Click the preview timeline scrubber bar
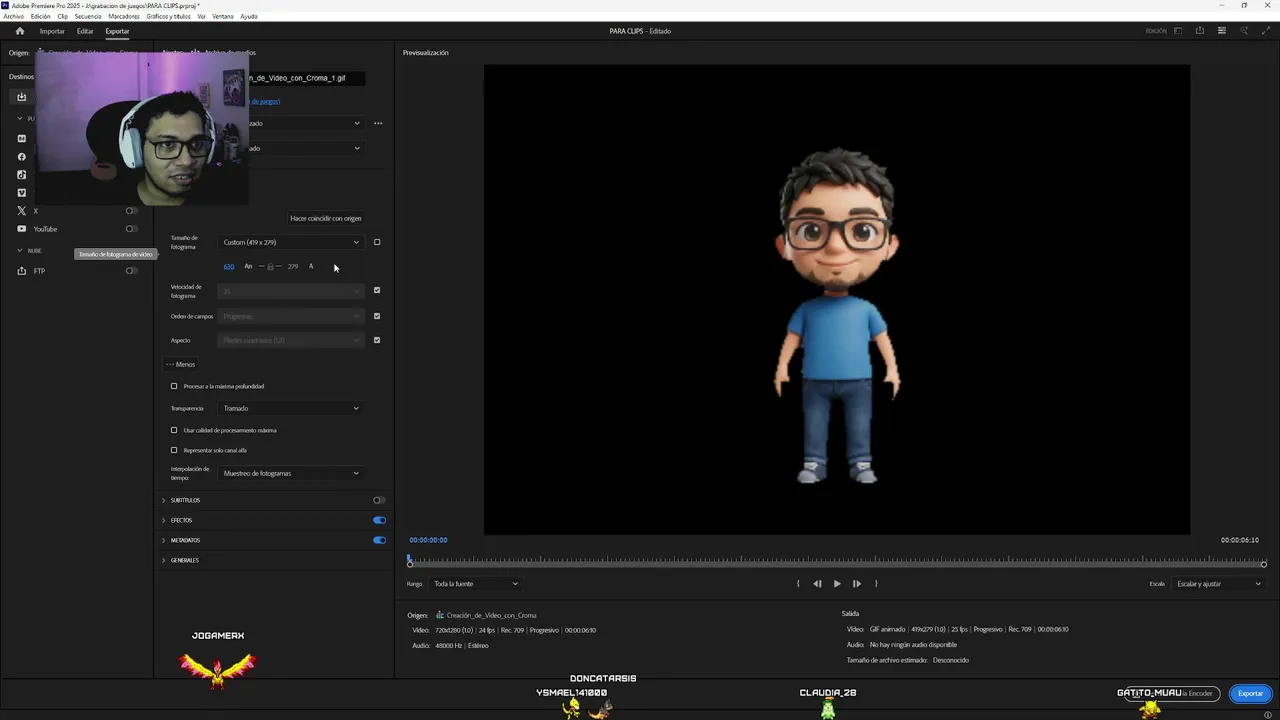Viewport: 1280px width, 720px height. tap(836, 563)
